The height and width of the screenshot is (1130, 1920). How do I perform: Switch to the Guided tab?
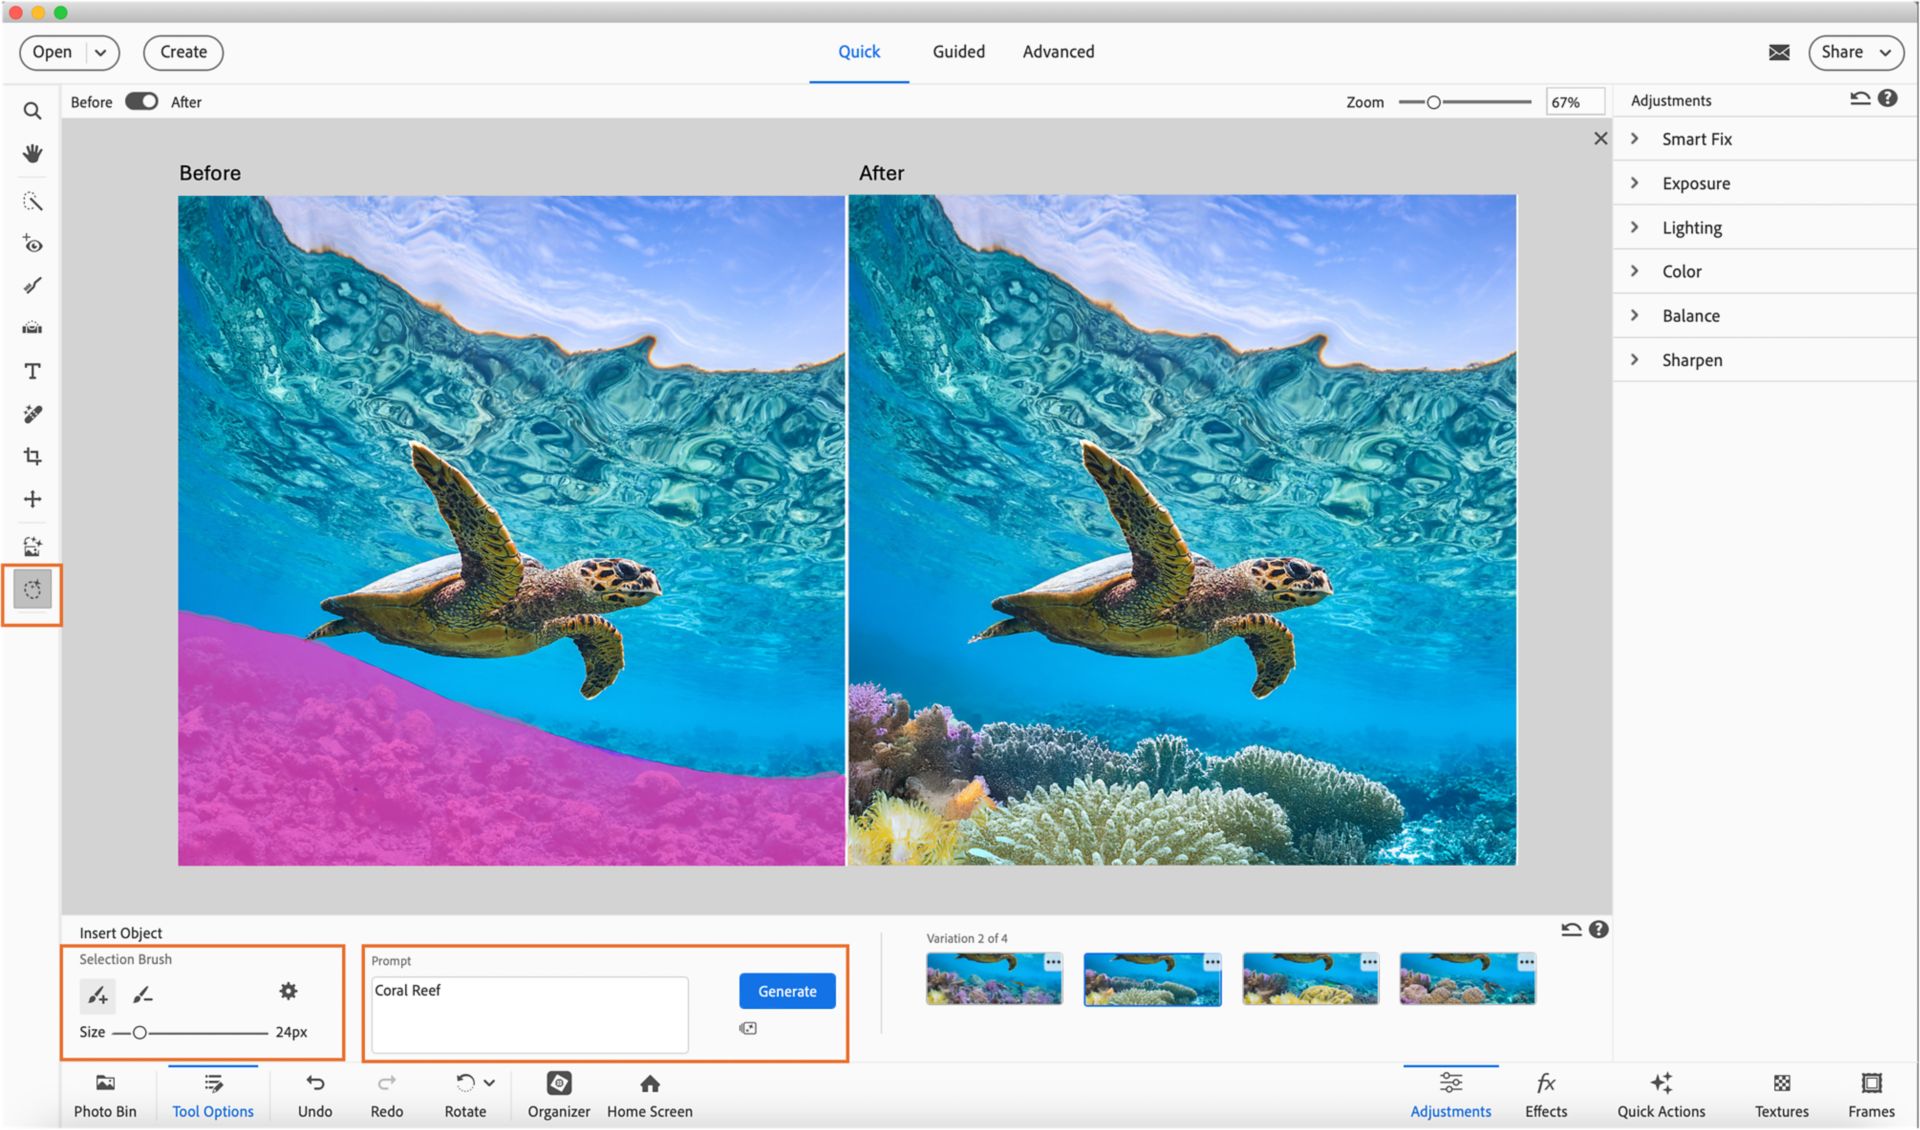(957, 51)
